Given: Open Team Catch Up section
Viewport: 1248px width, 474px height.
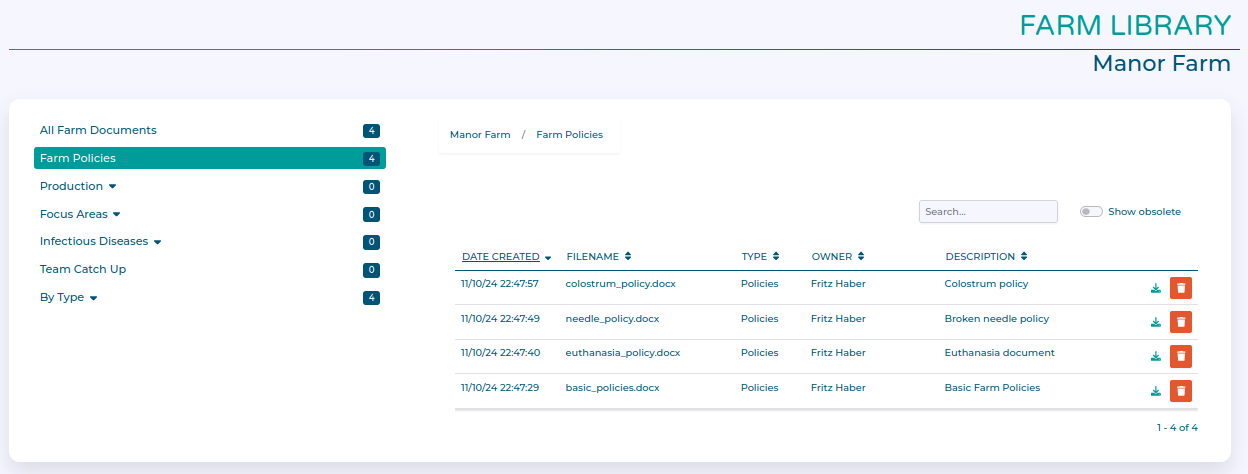Looking at the screenshot, I should [83, 270].
